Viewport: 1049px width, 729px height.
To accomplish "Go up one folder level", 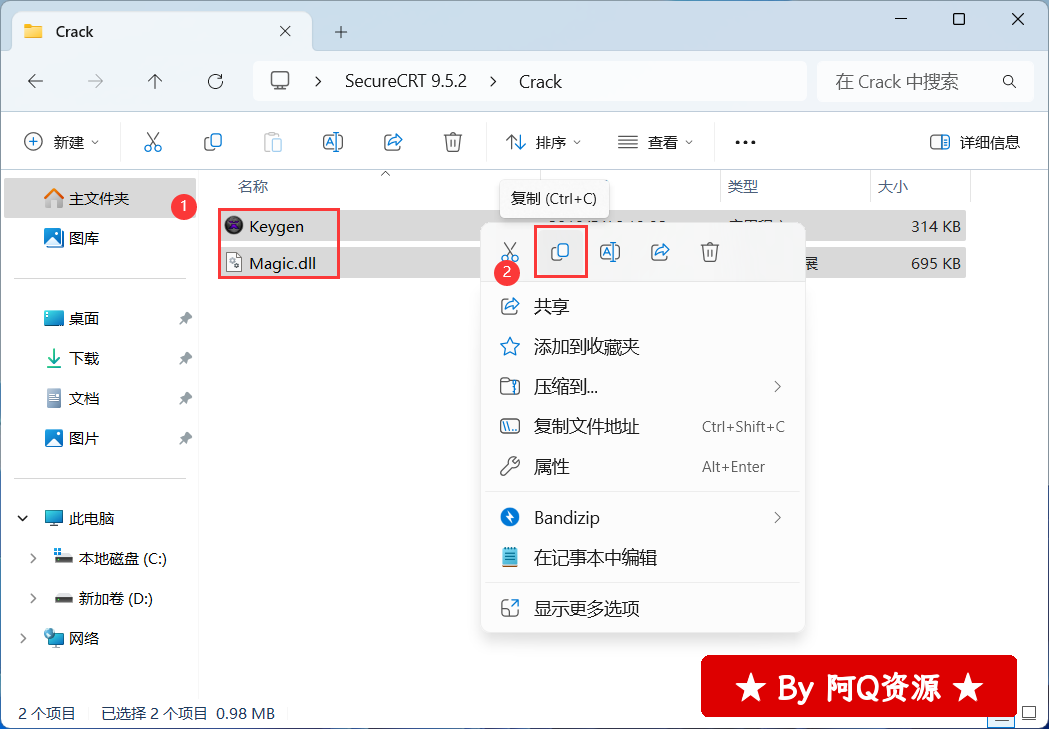I will pyautogui.click(x=155, y=82).
